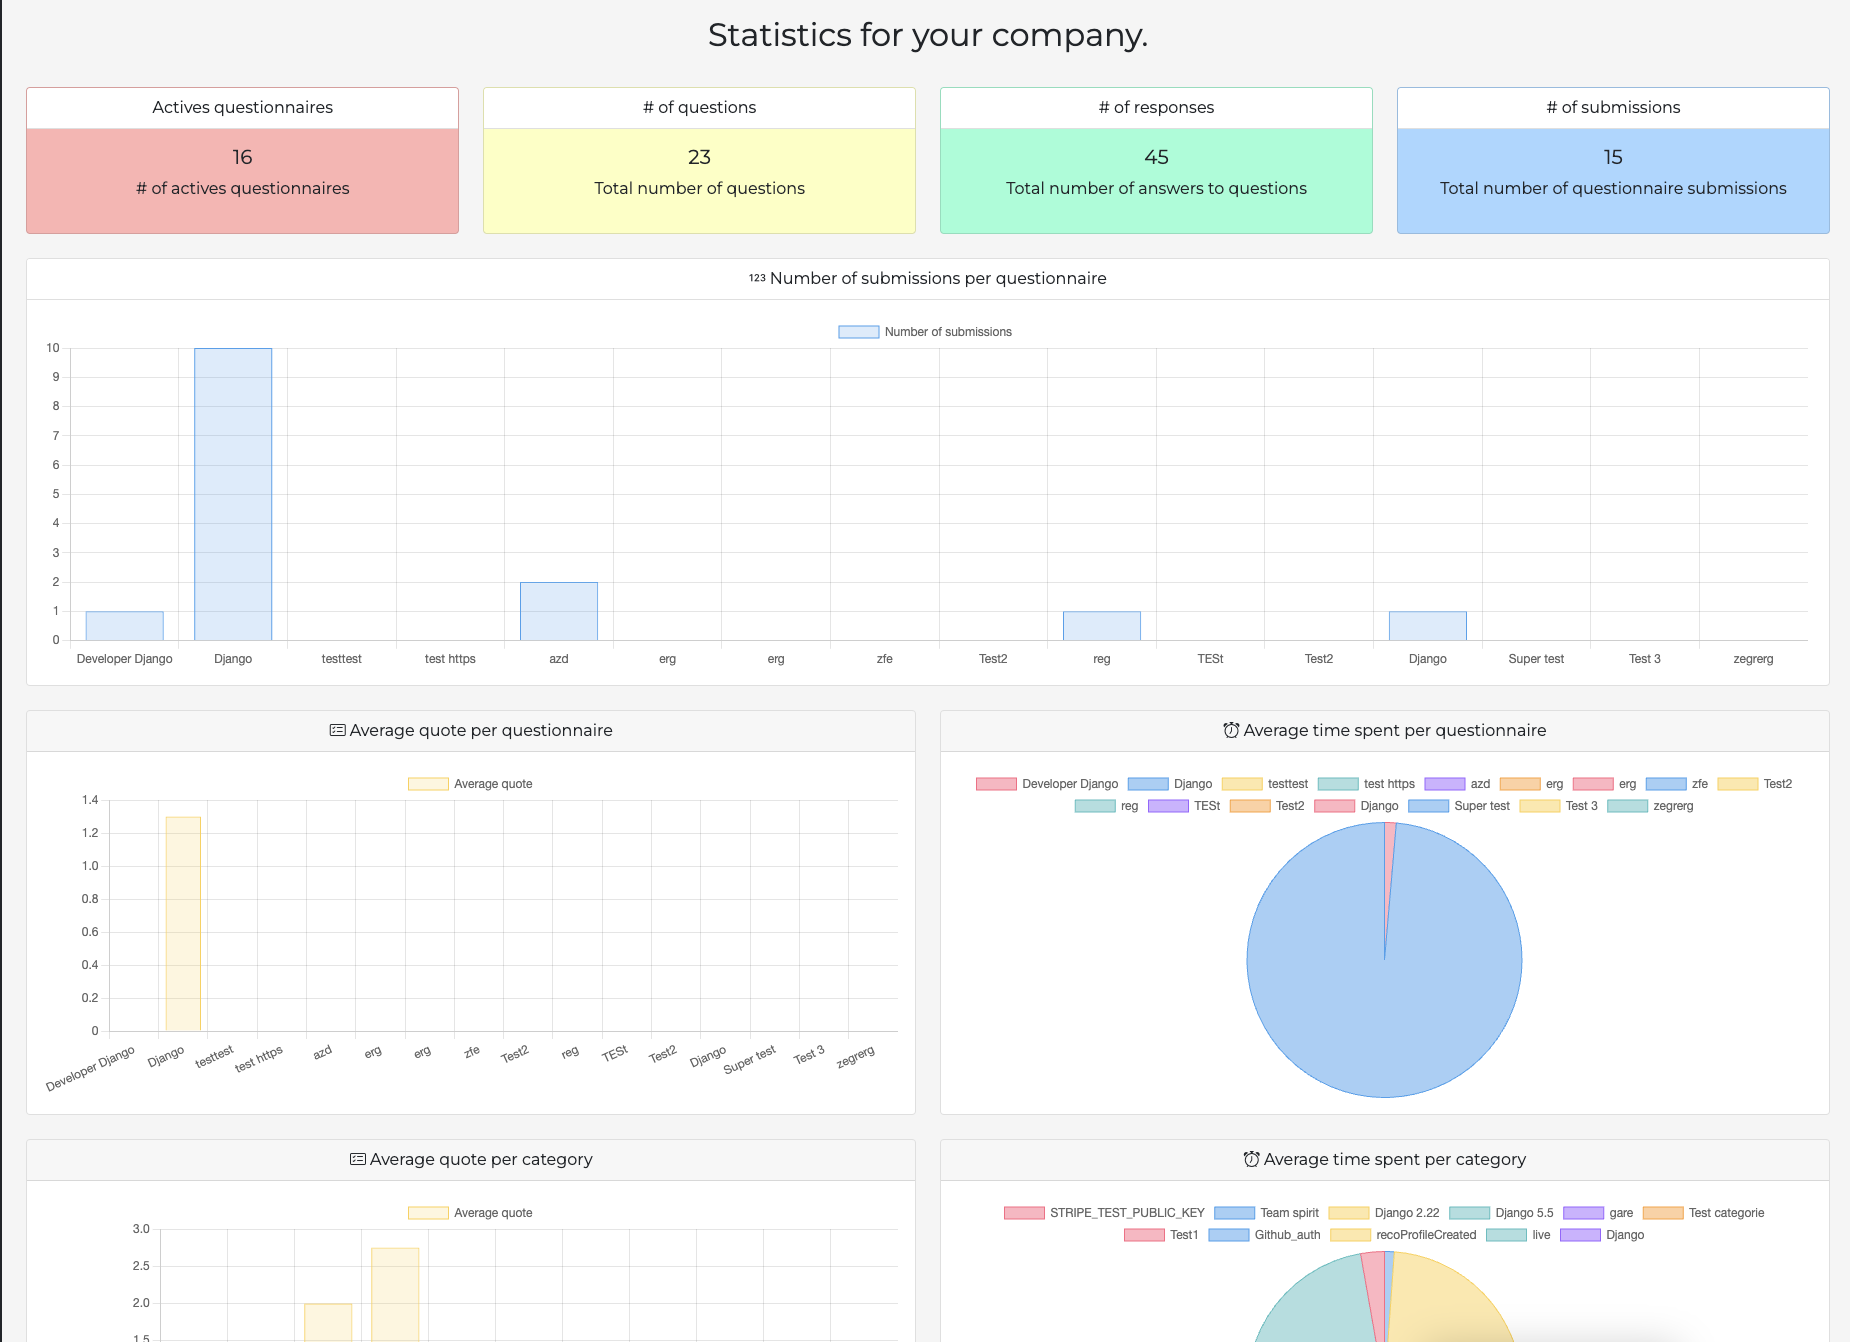Click the Test 3 legend swatch in pie legend
Image resolution: width=1850 pixels, height=1342 pixels.
(x=1539, y=806)
